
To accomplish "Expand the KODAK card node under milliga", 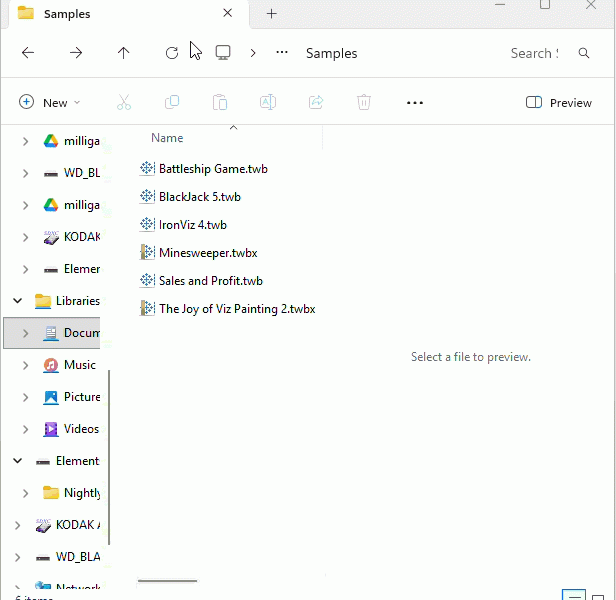I will pyautogui.click(x=26, y=237).
